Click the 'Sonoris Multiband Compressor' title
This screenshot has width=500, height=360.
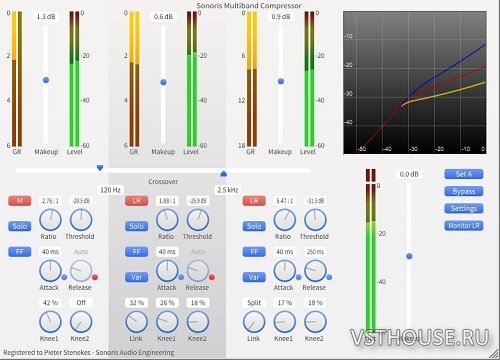click(249, 5)
